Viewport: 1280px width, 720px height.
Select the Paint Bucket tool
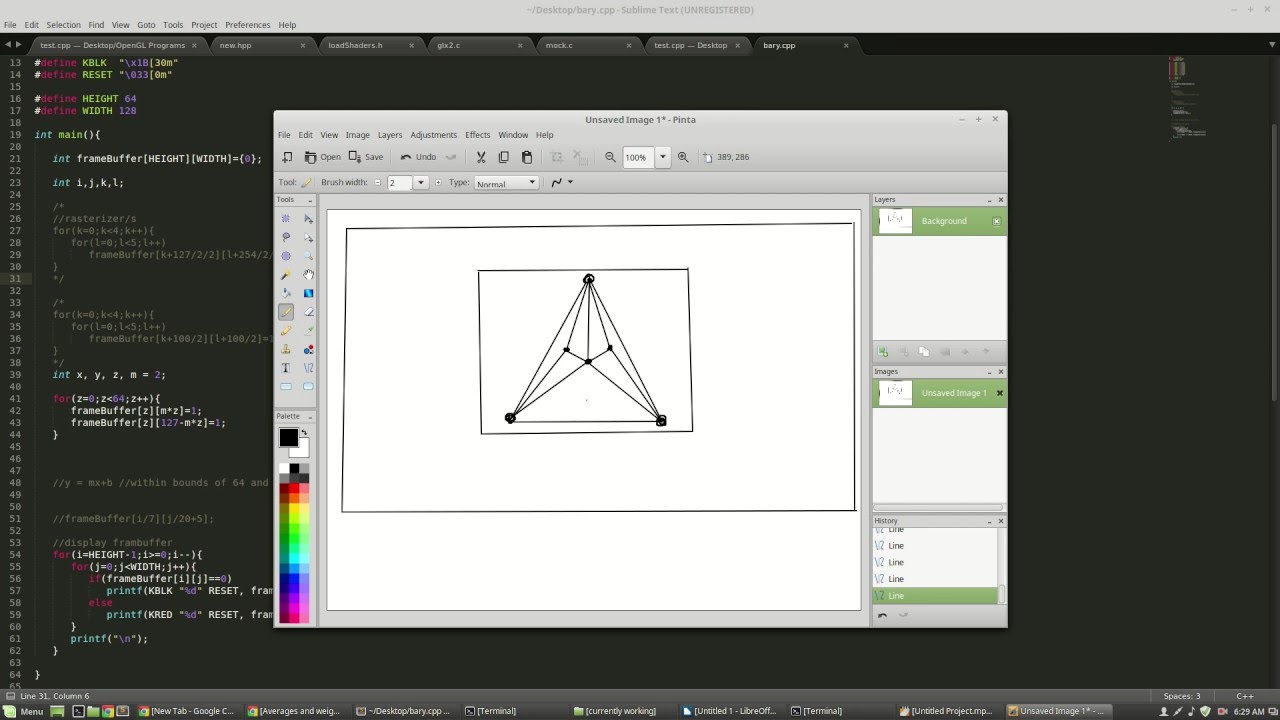coord(286,293)
